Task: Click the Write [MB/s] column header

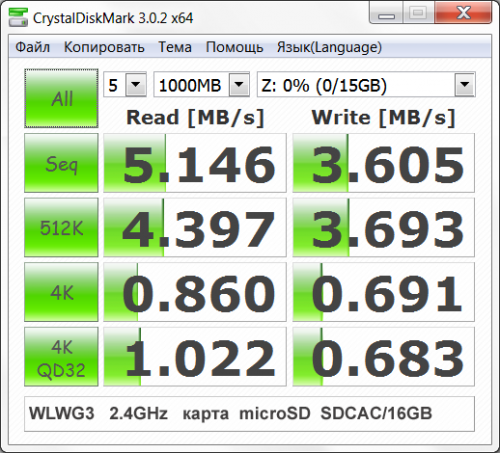Action: pyautogui.click(x=383, y=118)
